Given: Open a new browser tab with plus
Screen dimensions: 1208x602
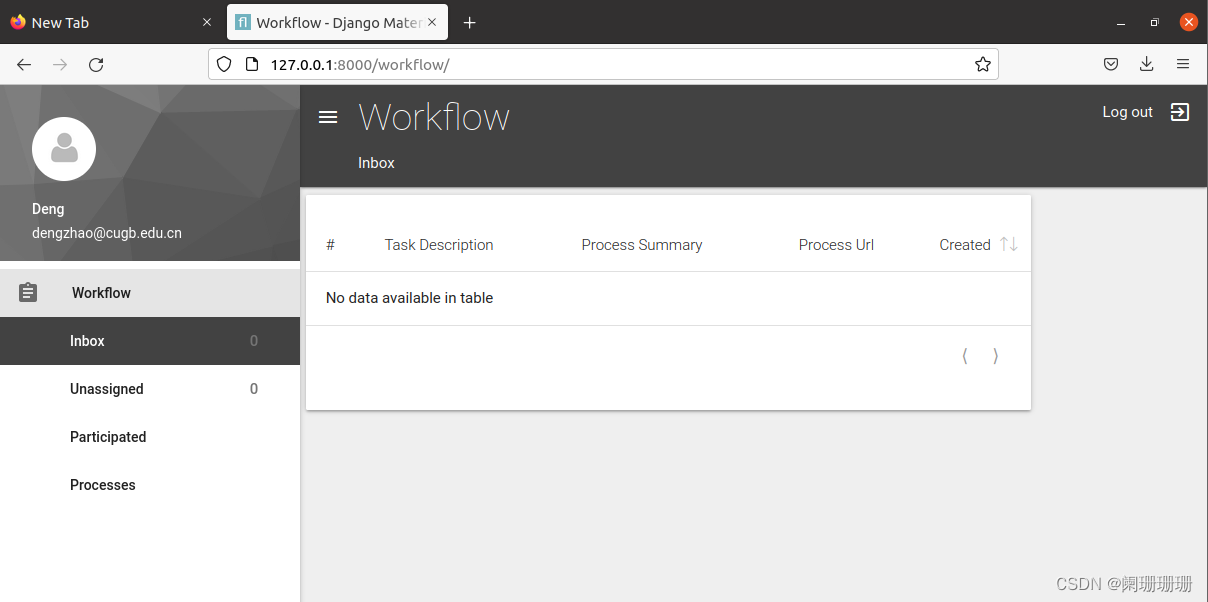Looking at the screenshot, I should point(469,21).
